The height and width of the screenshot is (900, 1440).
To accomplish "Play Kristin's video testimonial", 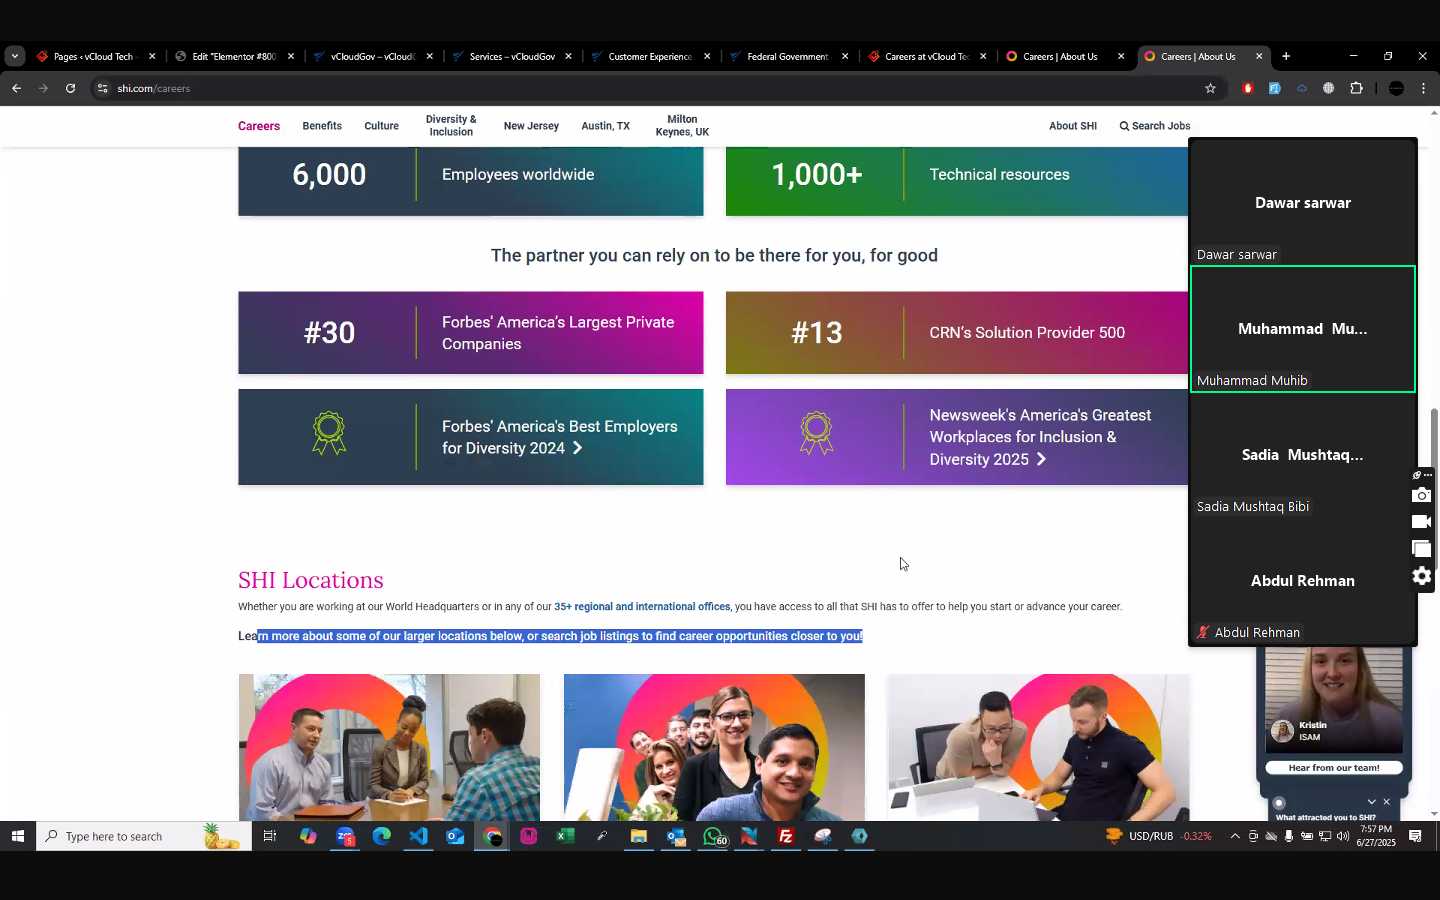I will (x=1334, y=700).
